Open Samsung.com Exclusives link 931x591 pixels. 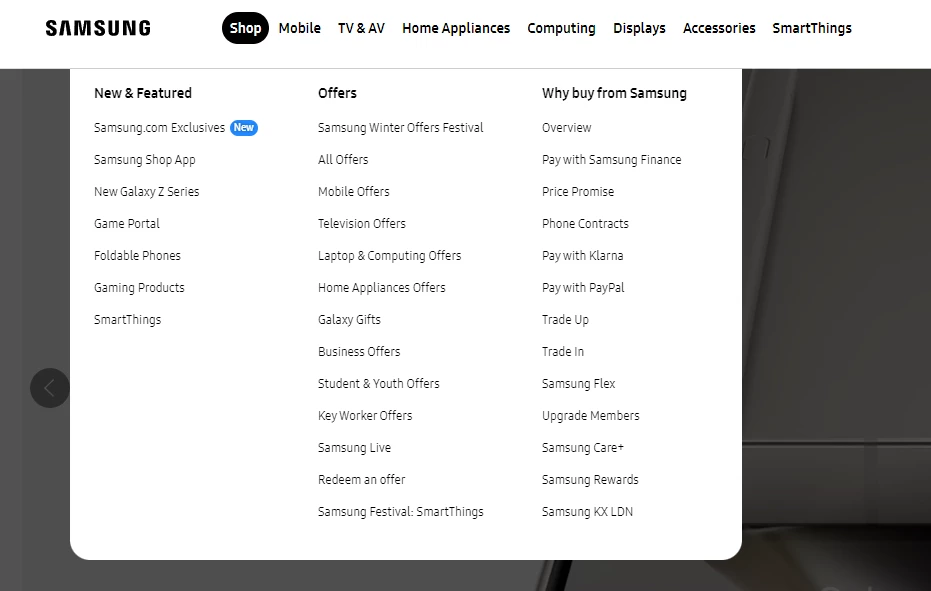tap(159, 128)
